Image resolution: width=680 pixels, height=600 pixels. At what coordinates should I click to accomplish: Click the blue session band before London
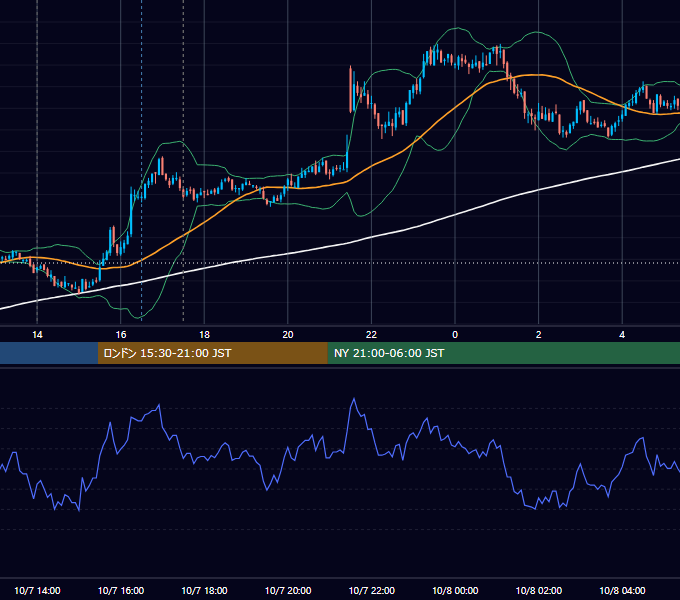pyautogui.click(x=49, y=353)
